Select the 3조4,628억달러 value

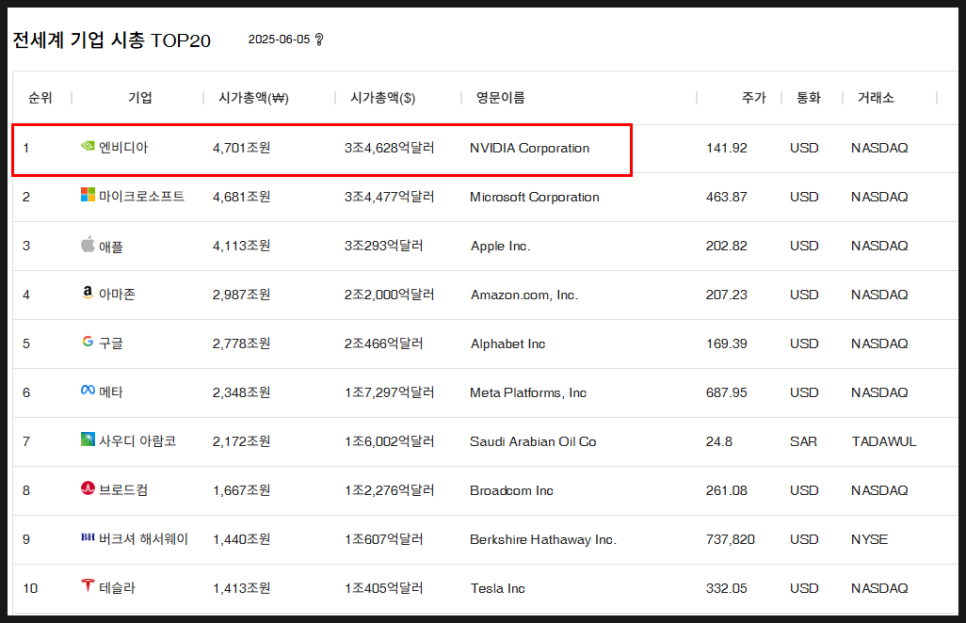389,148
